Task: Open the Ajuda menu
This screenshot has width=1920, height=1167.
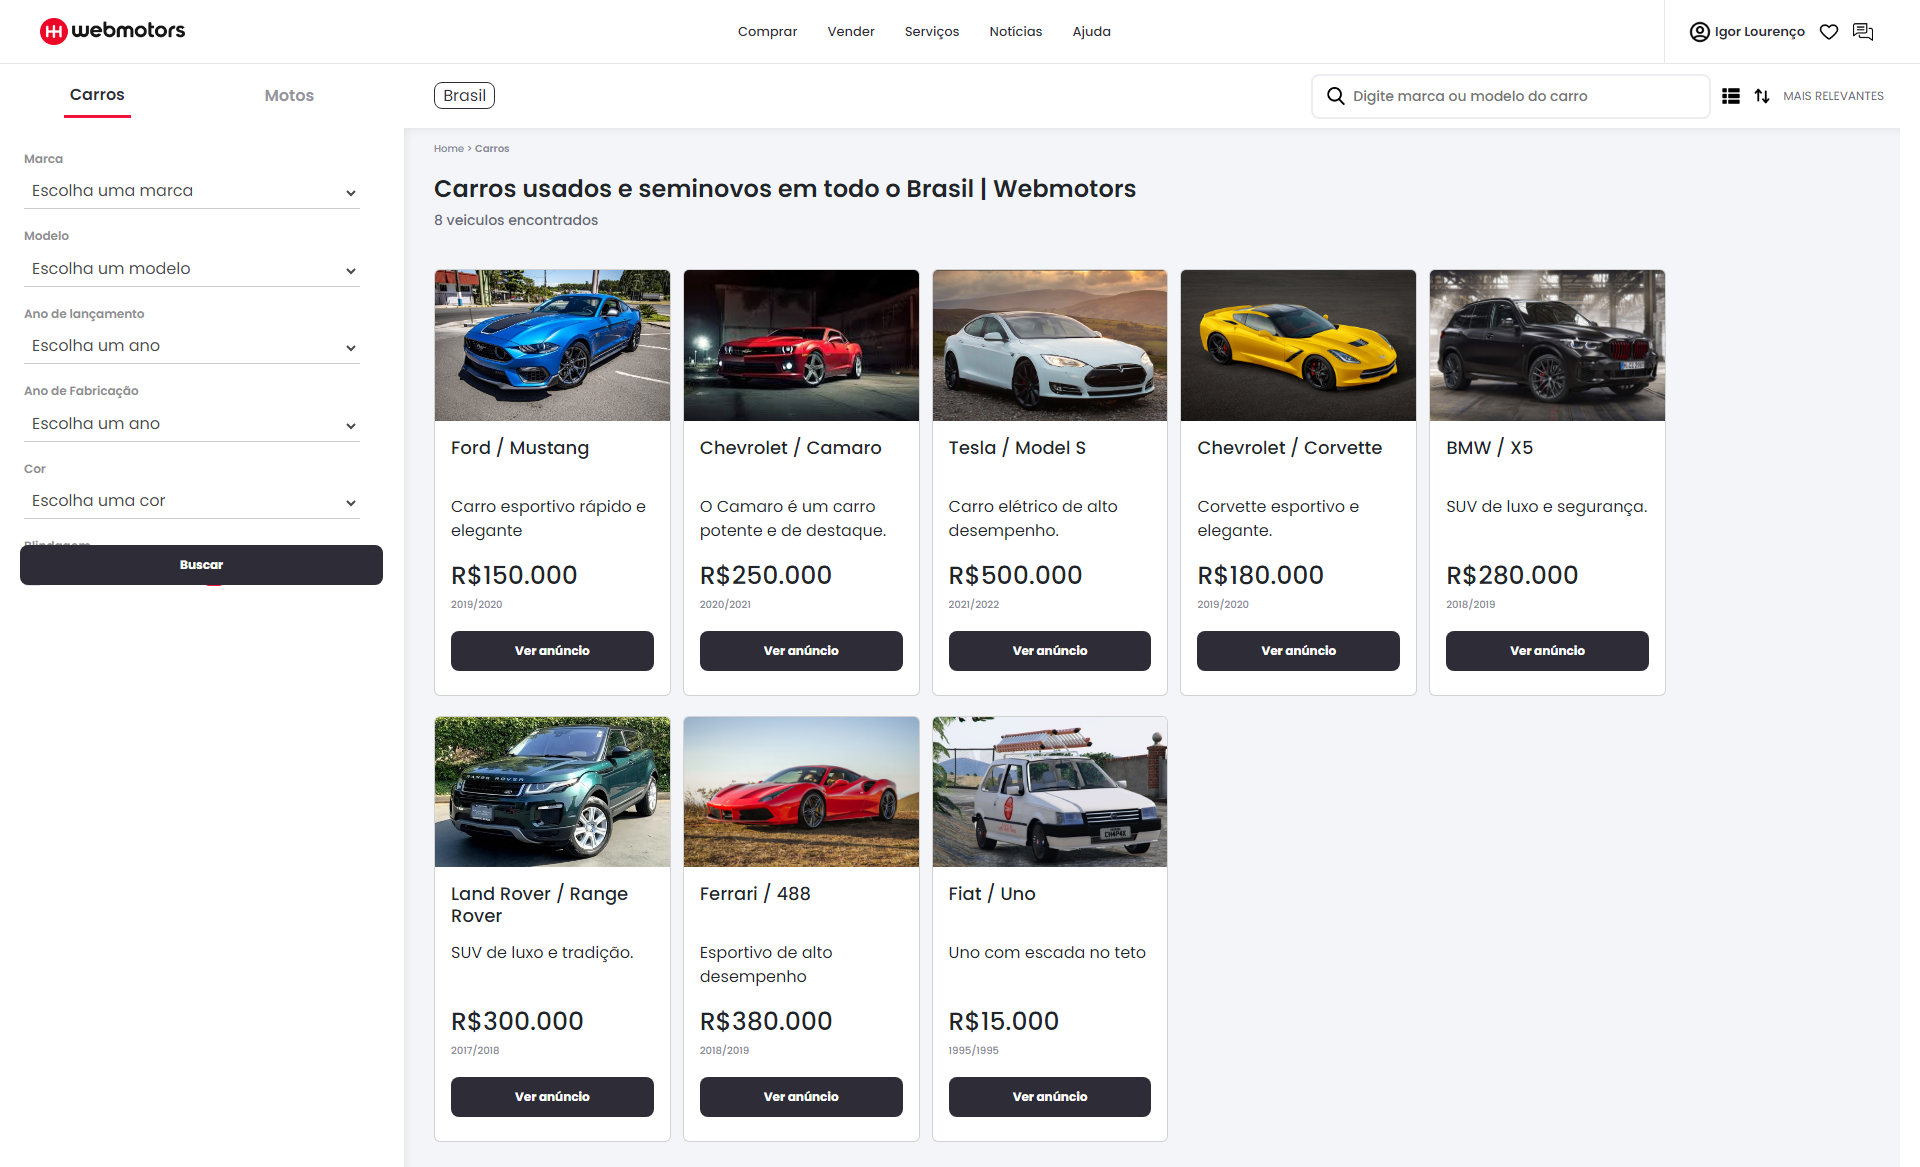Action: tap(1092, 32)
